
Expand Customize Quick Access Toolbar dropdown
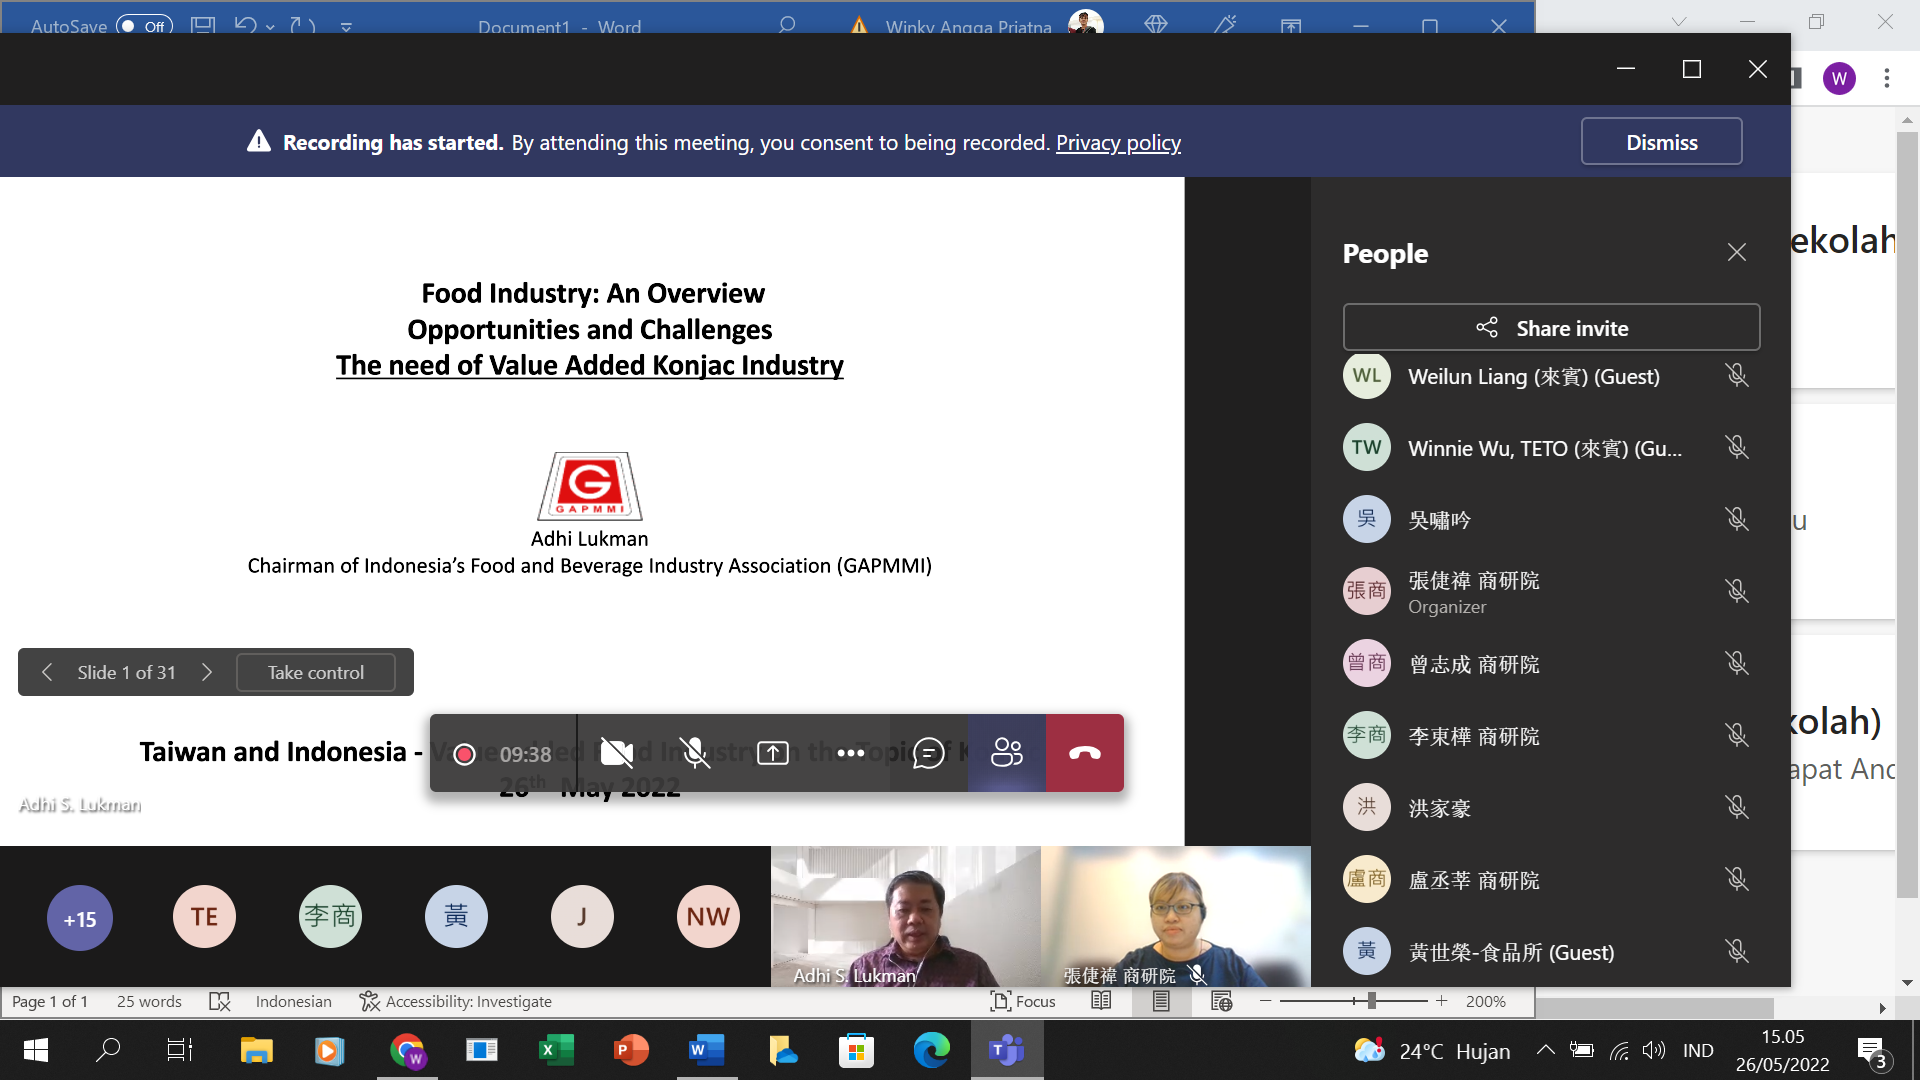pyautogui.click(x=346, y=27)
